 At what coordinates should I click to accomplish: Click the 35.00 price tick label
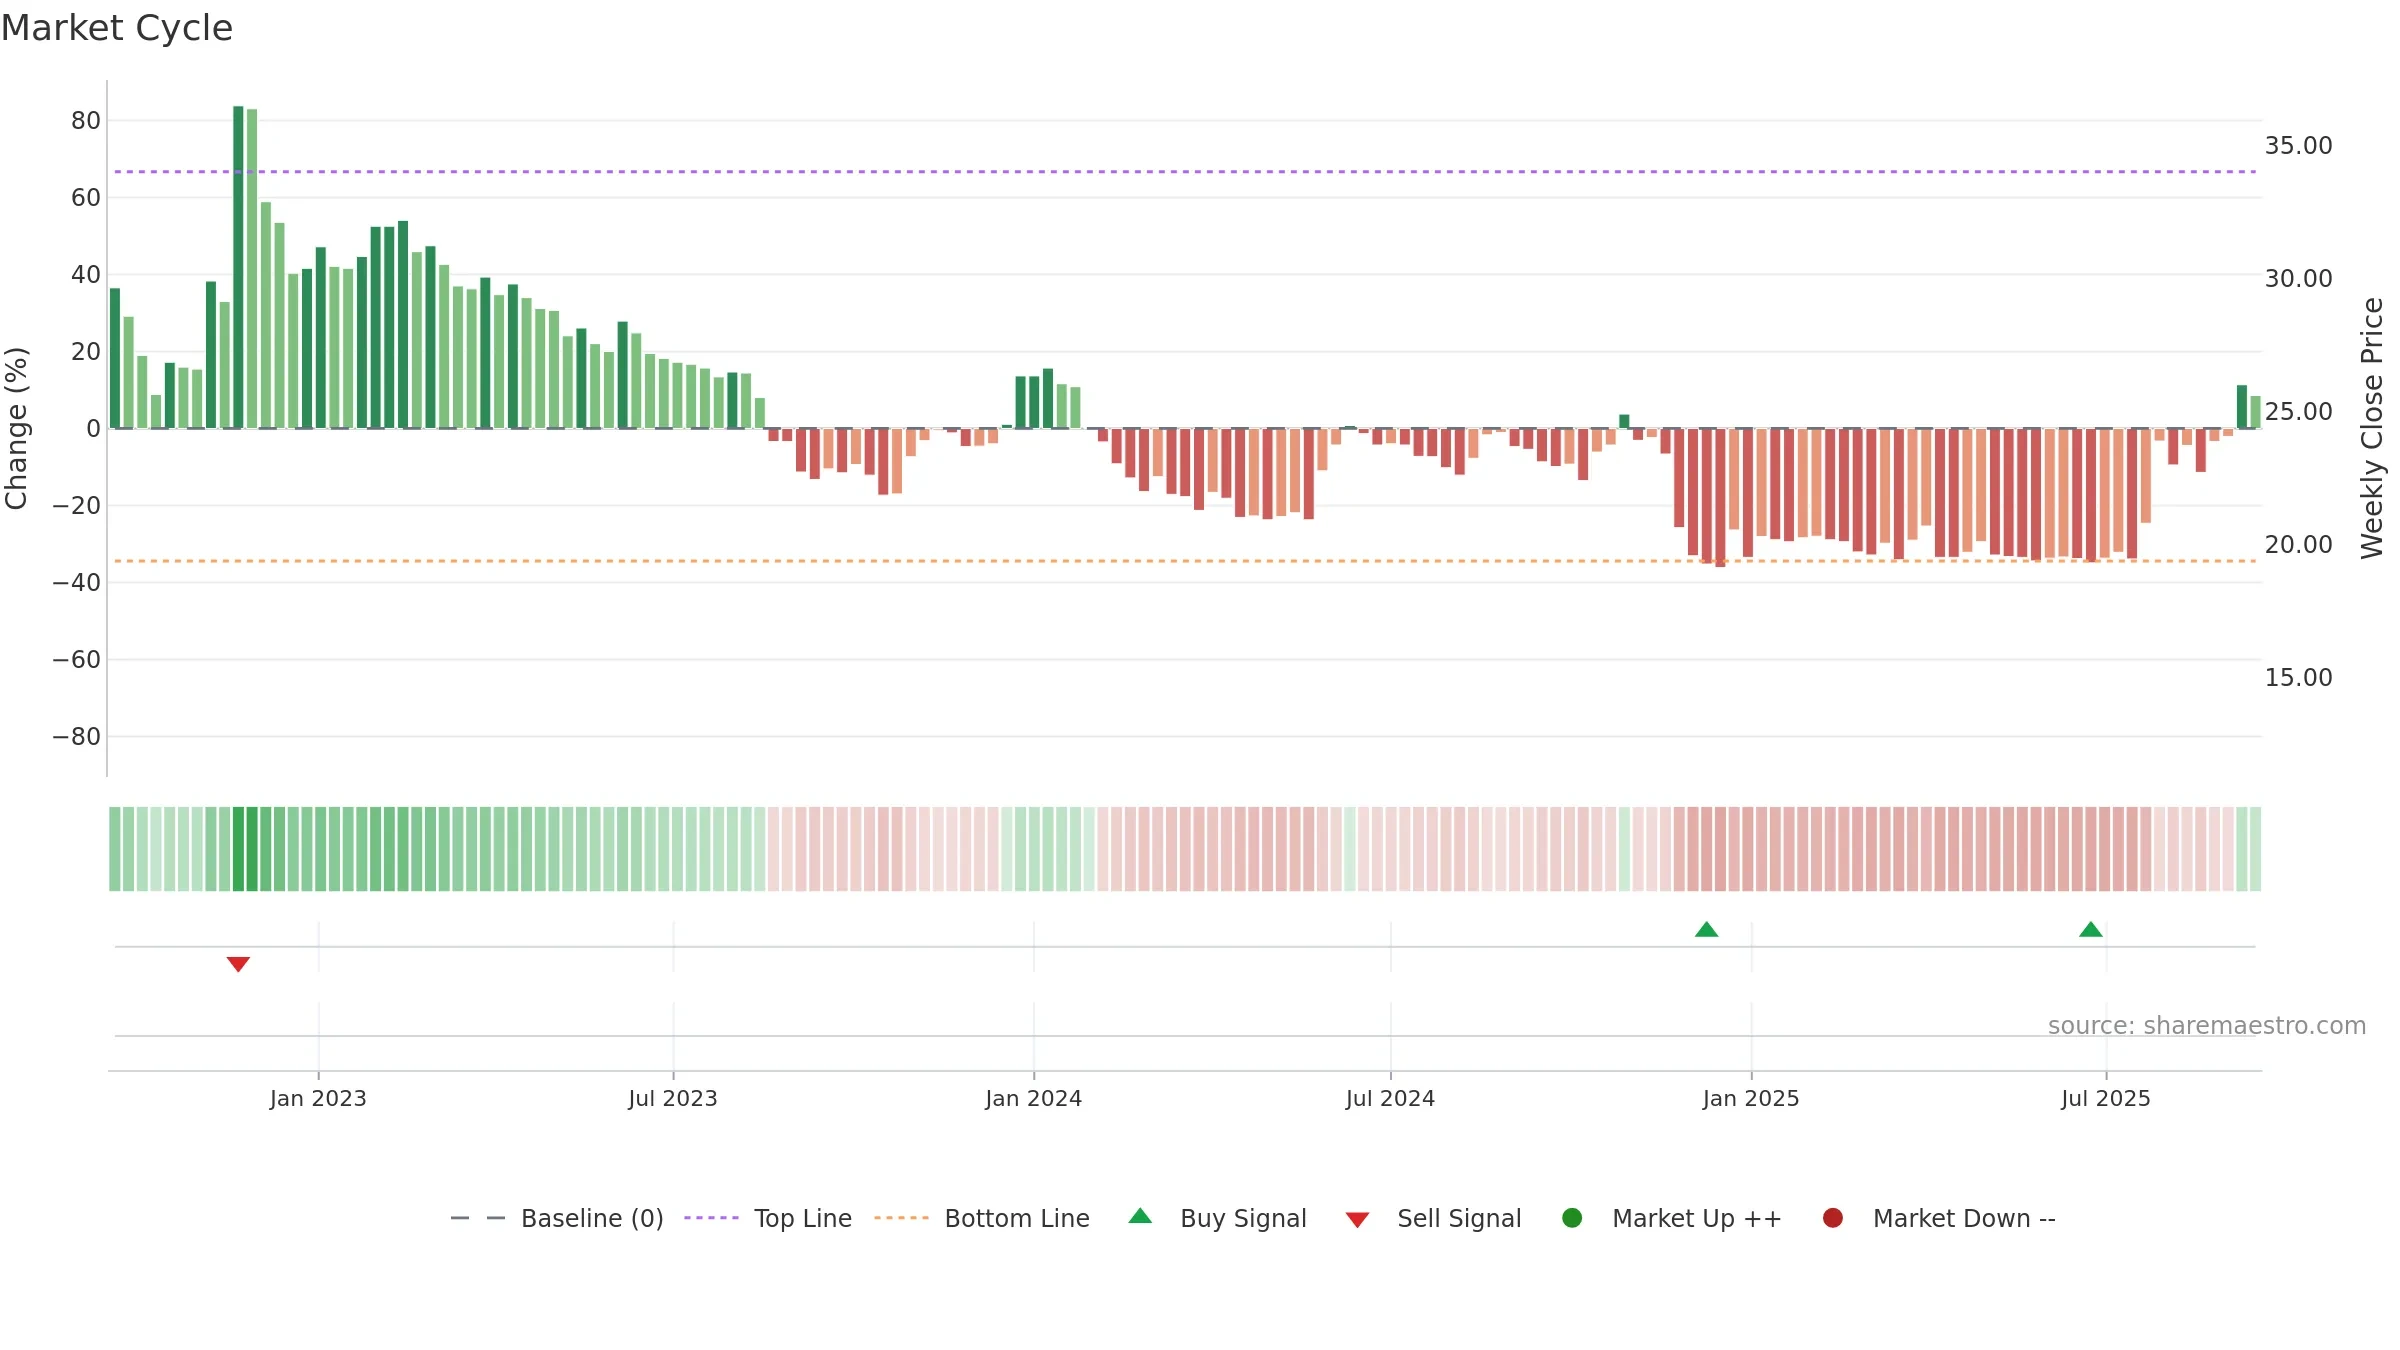coord(2298,146)
